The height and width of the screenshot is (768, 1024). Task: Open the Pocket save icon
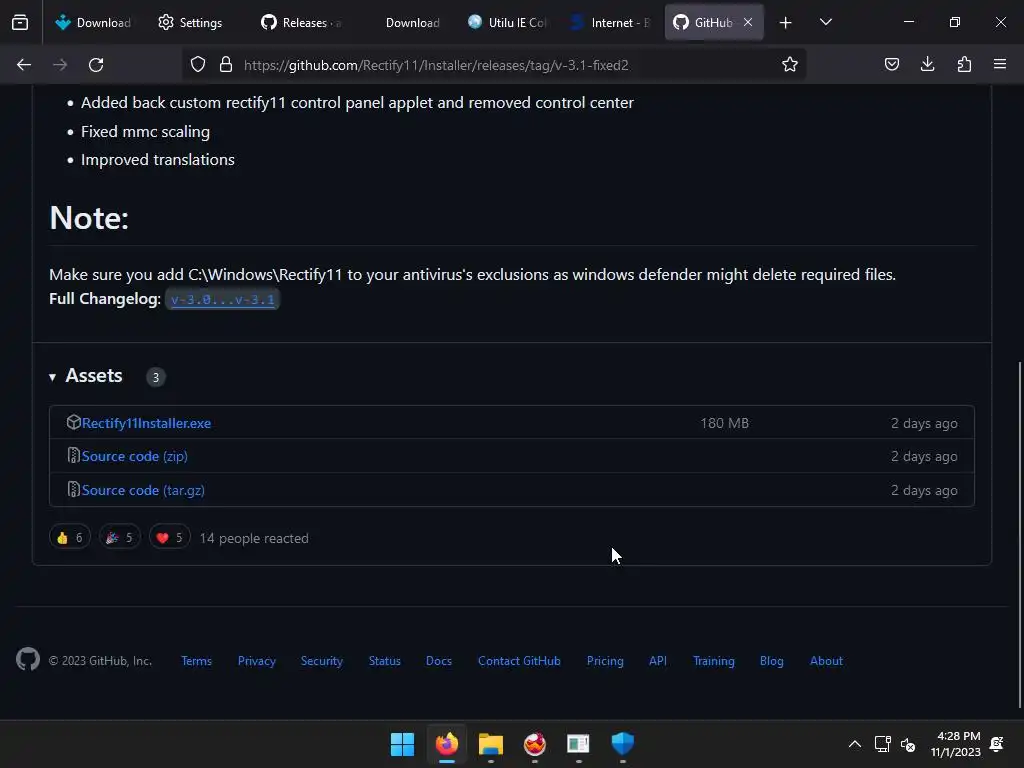(x=891, y=65)
